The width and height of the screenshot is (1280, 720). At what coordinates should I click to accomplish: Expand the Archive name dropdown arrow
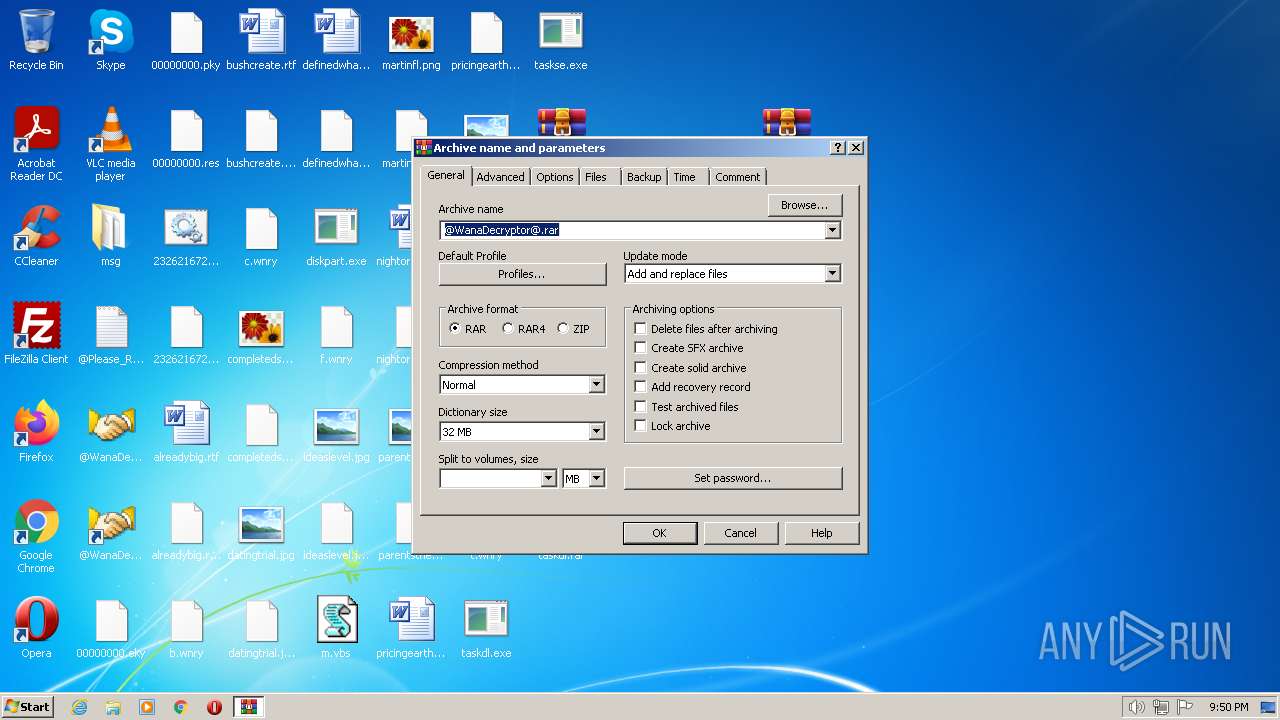(x=832, y=230)
